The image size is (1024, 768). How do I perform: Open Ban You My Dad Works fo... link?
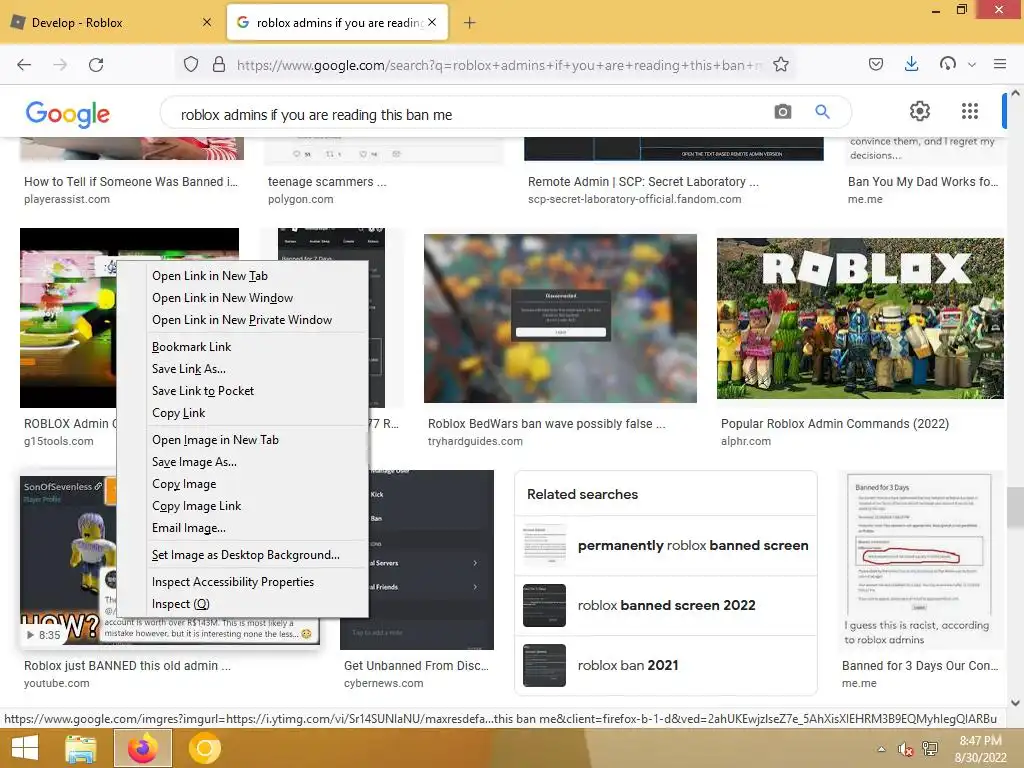[x=923, y=182]
